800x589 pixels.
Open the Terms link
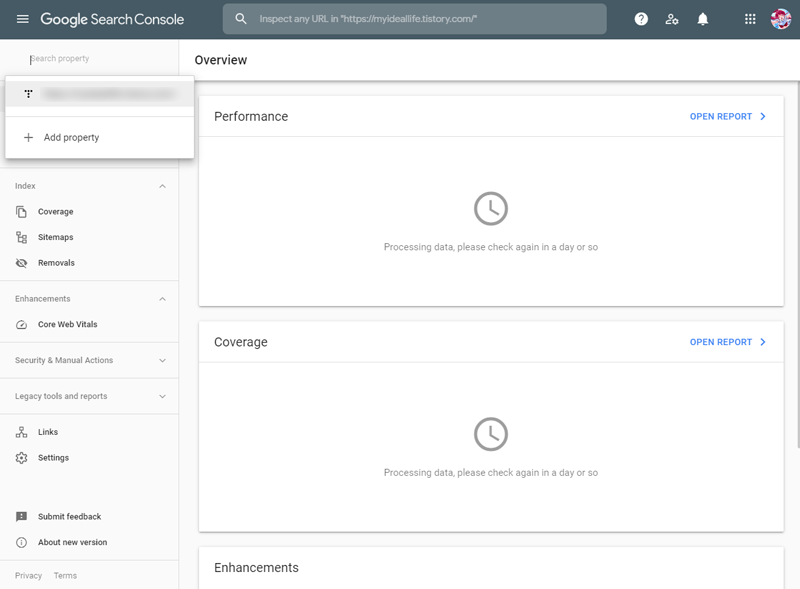(65, 576)
